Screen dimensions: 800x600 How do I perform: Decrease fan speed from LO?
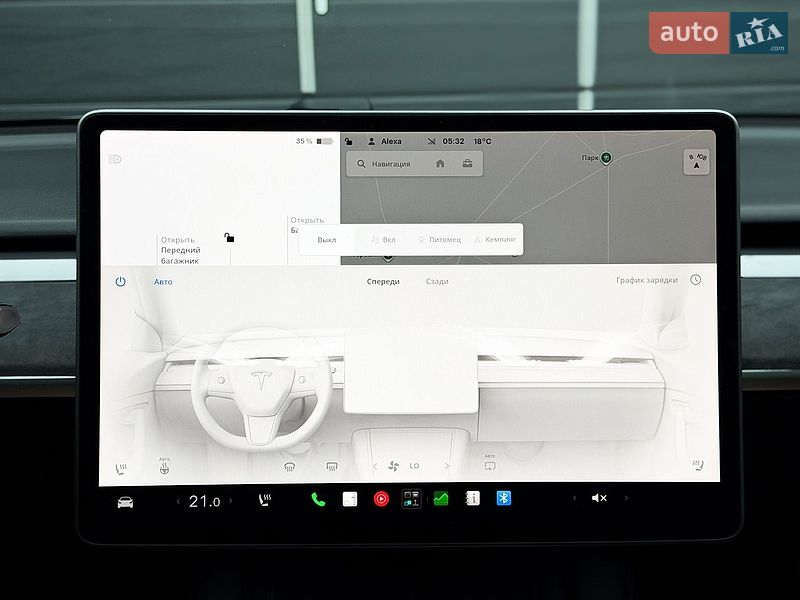pos(376,466)
